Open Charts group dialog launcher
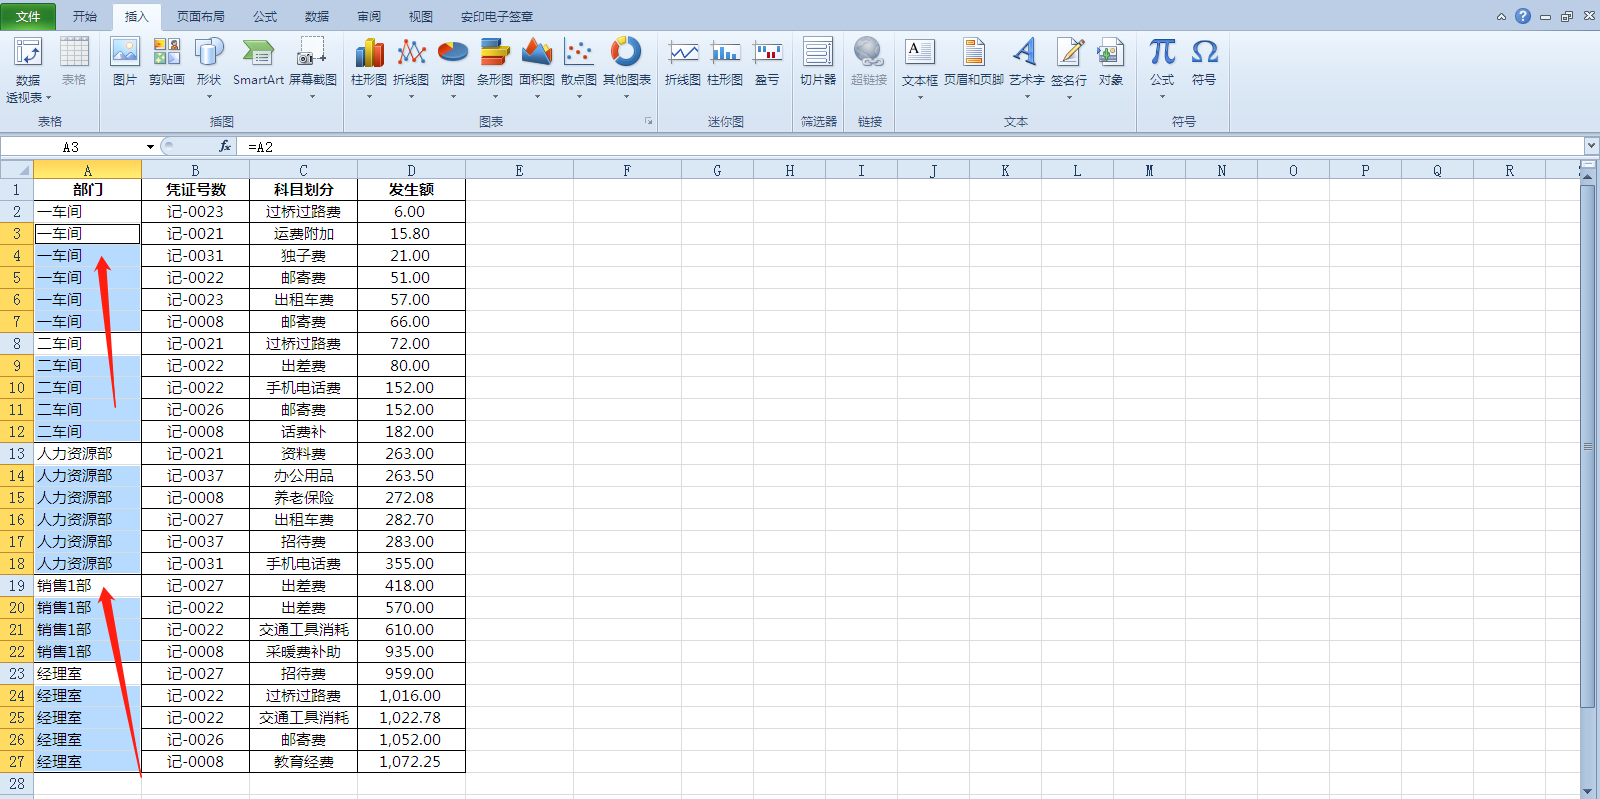 (648, 121)
